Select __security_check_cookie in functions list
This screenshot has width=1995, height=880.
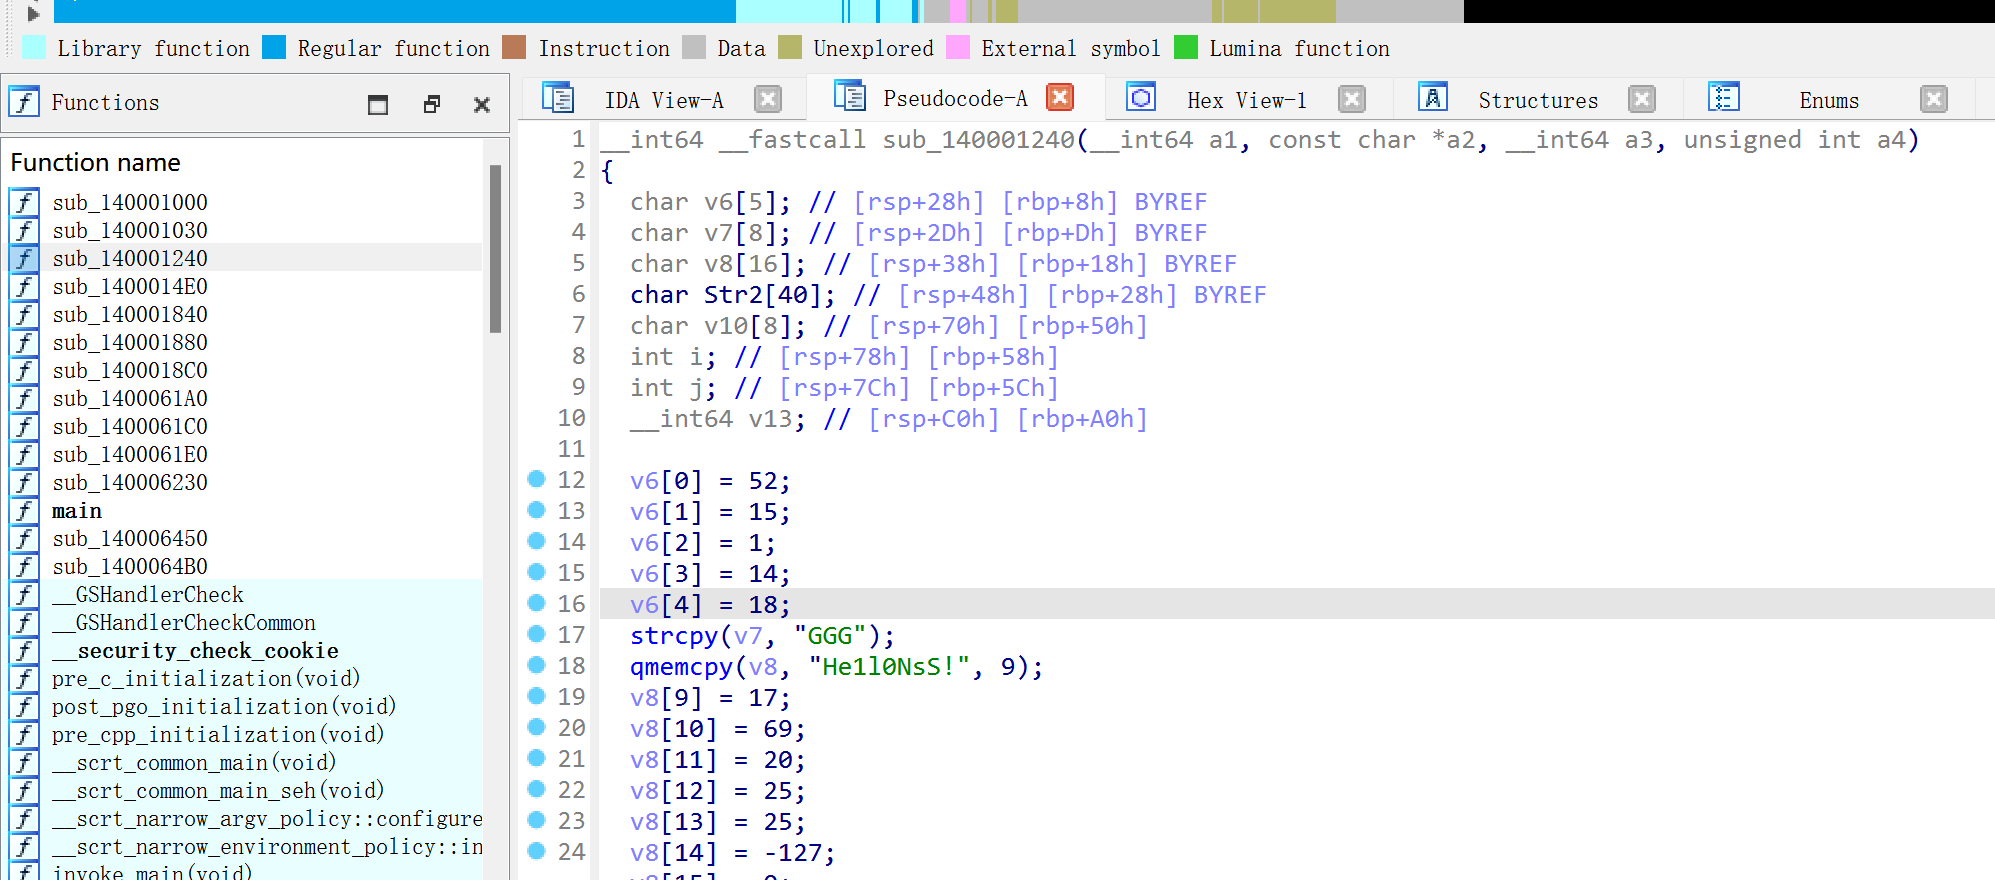[x=195, y=650]
